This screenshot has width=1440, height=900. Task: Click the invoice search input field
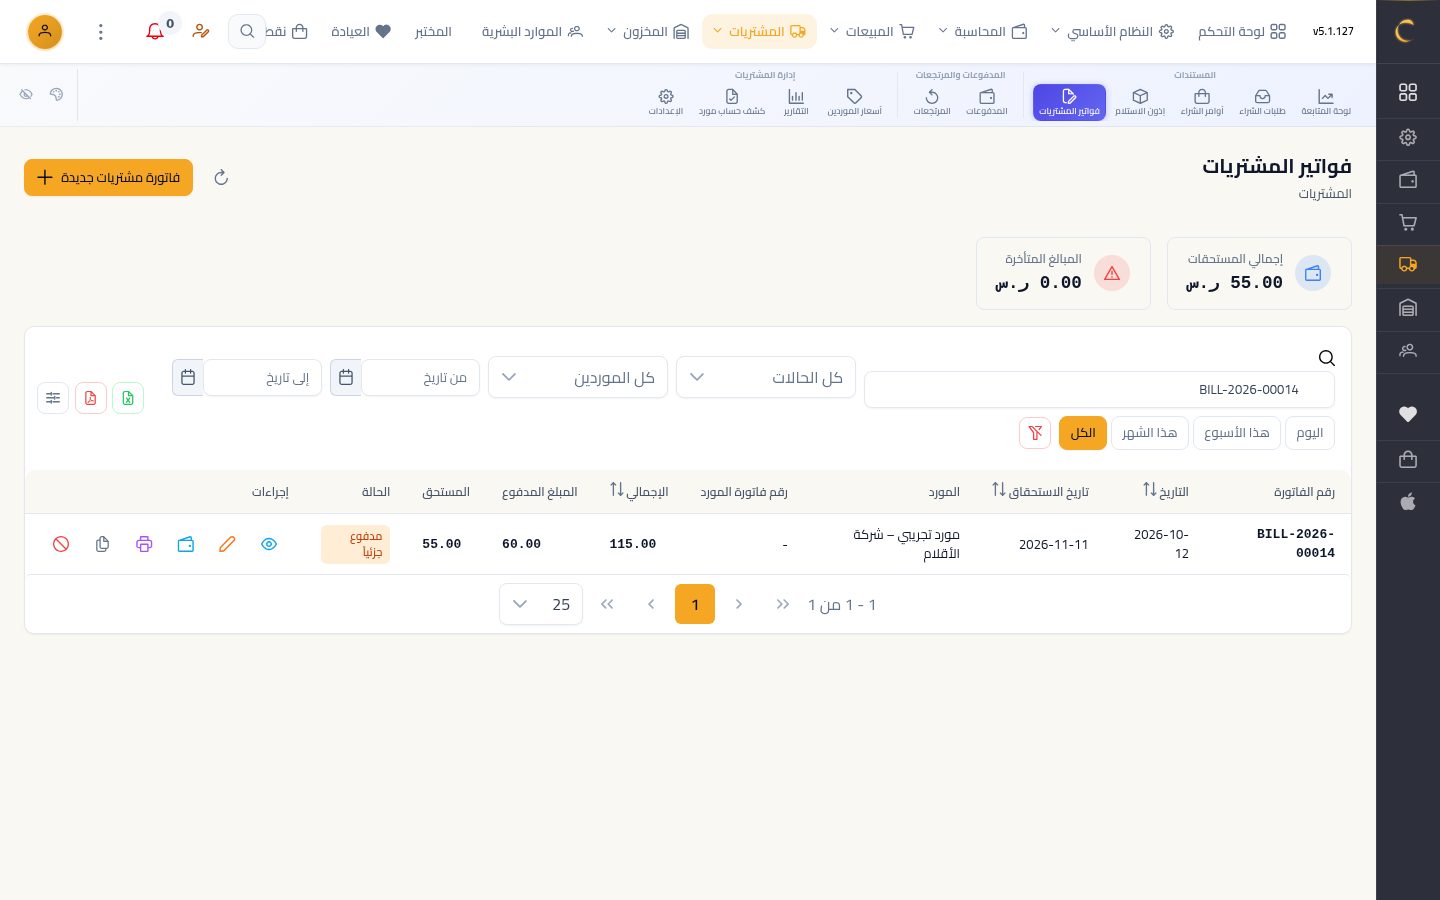click(1099, 390)
